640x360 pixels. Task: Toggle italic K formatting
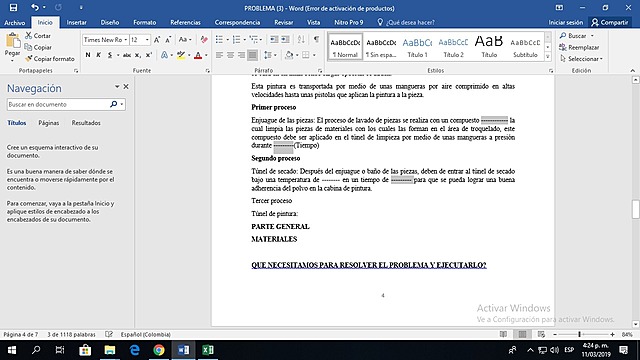[98, 55]
